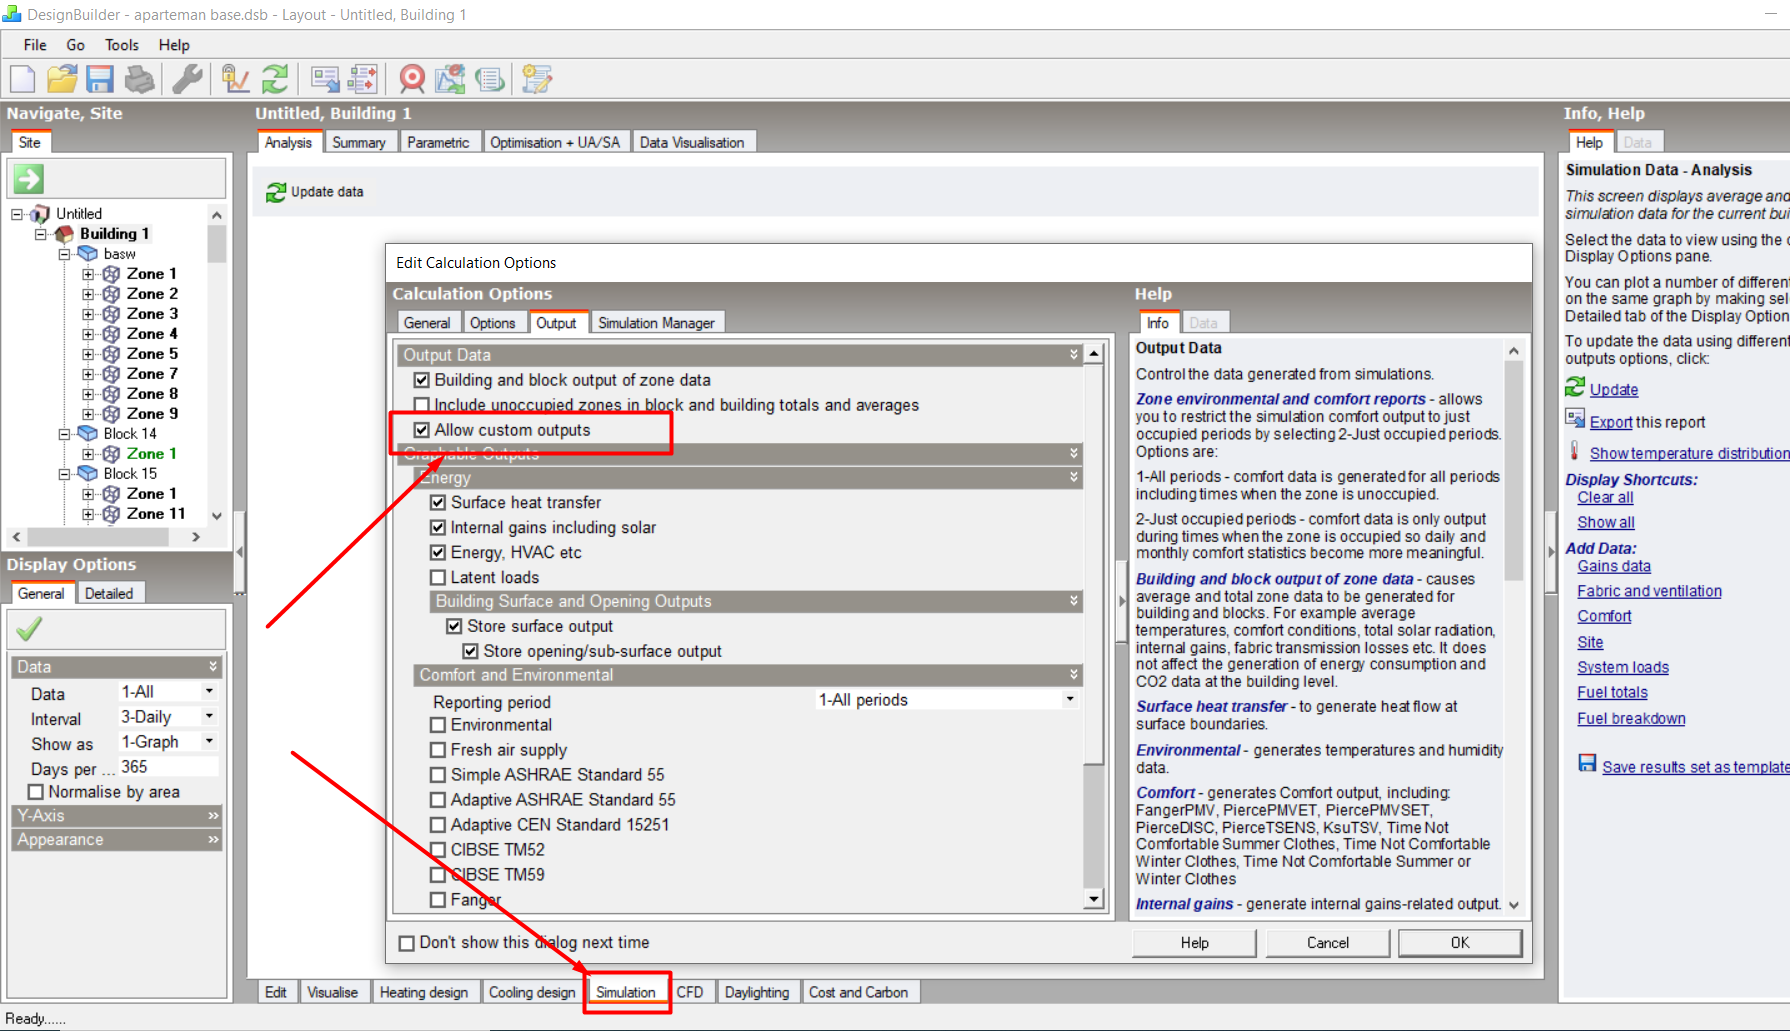
Task: Click OK in Edit Calculation Options
Action: click(x=1460, y=943)
